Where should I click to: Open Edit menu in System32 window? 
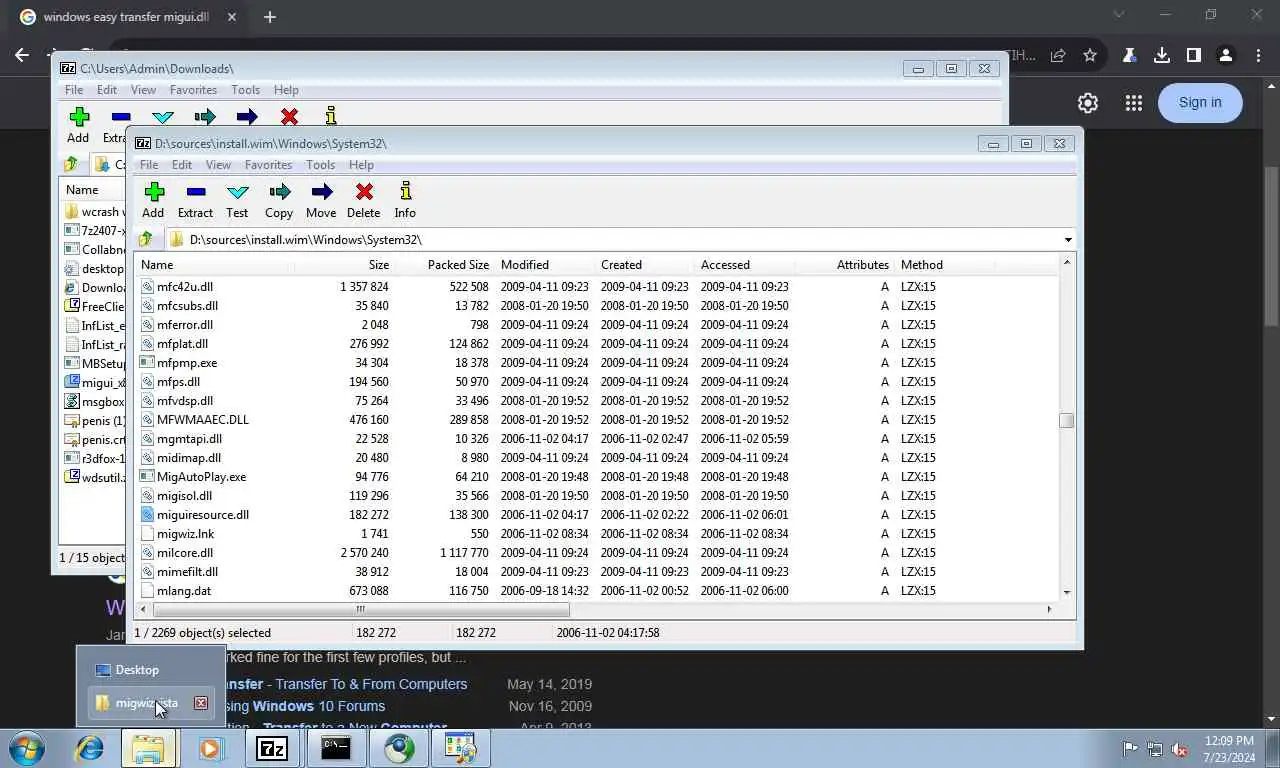(181, 165)
